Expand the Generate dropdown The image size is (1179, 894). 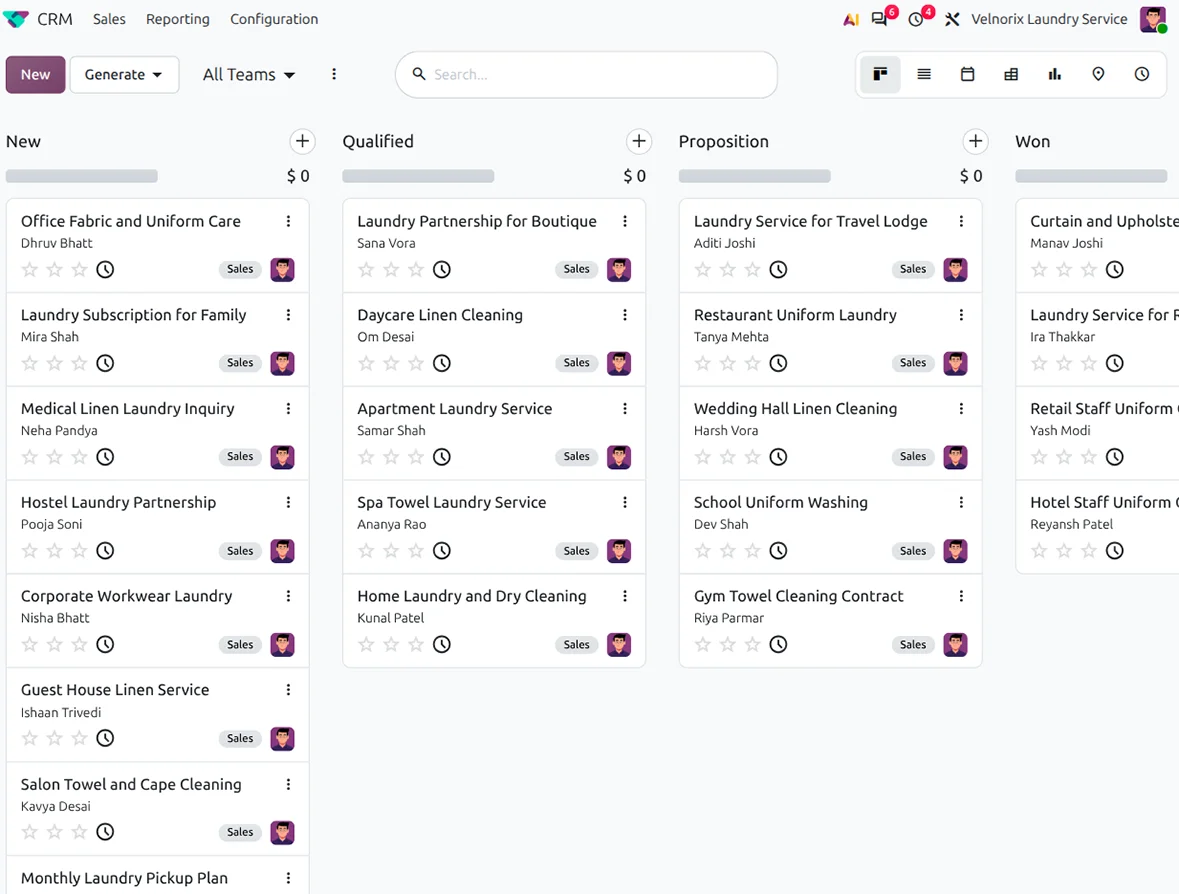(124, 74)
